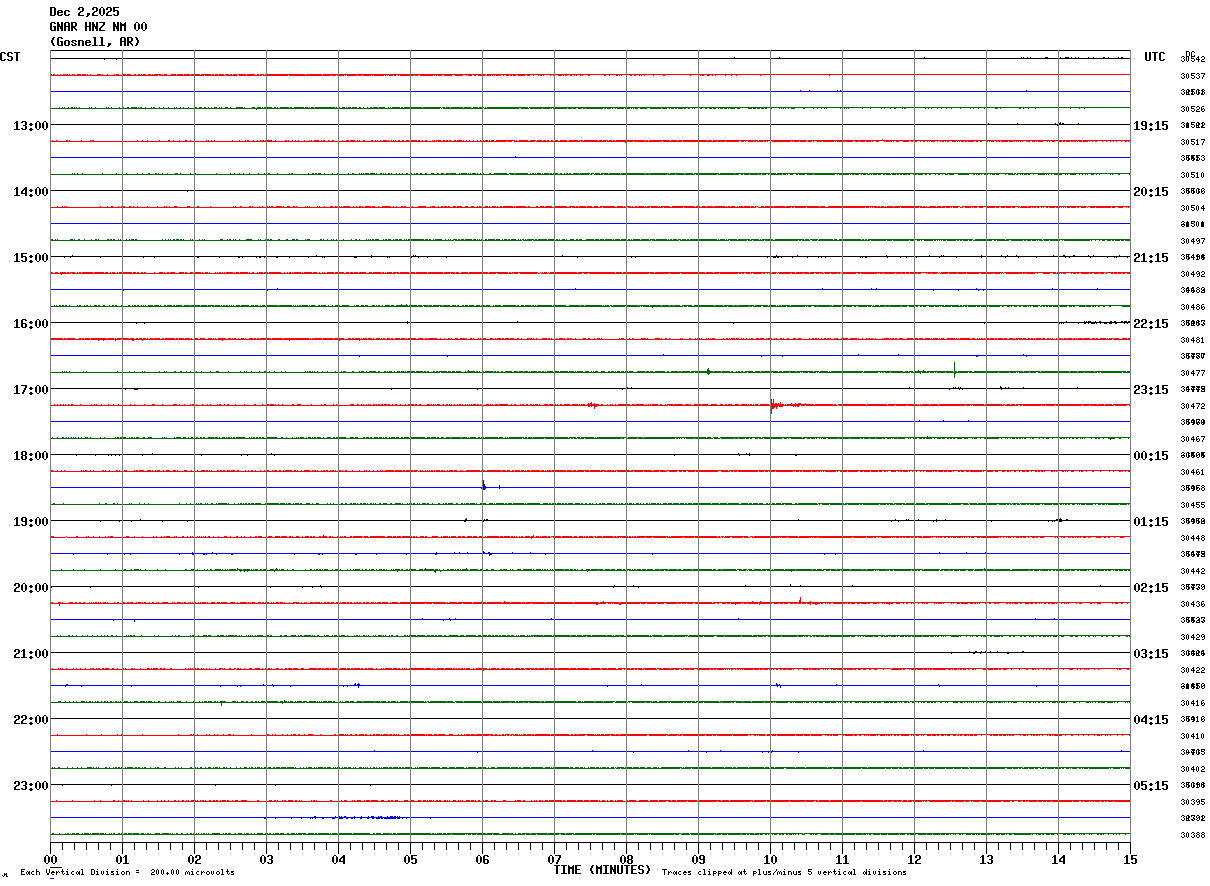Click the vertical division microvolts note
This screenshot has height=886, width=1210.
pos(128,873)
